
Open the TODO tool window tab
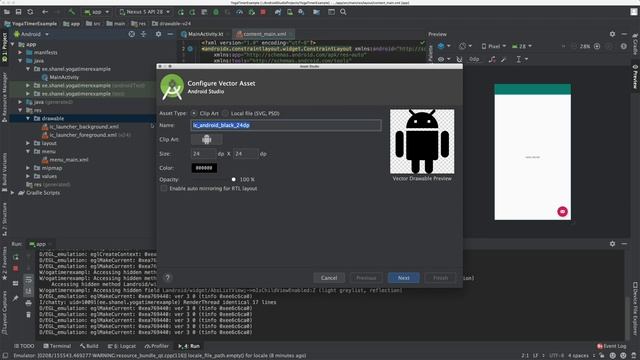pyautogui.click(x=24, y=346)
